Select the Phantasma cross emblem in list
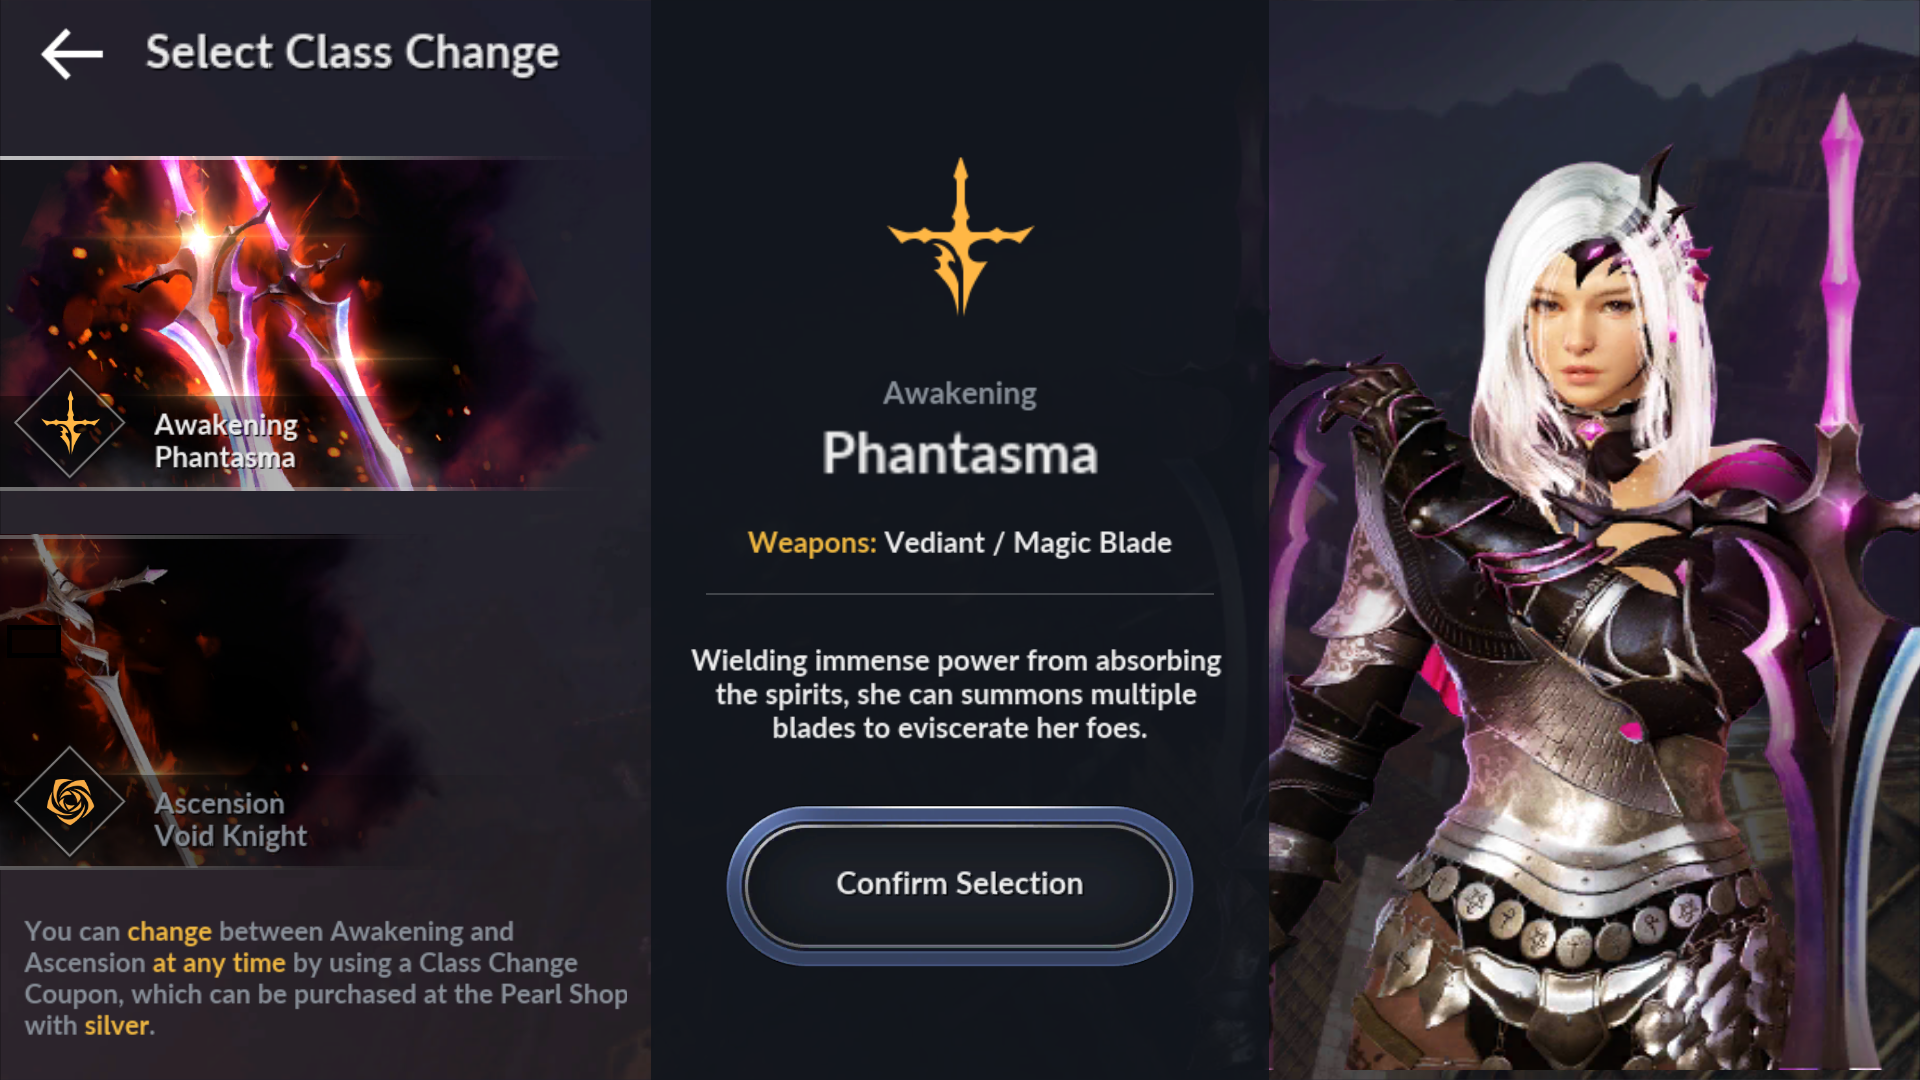The height and width of the screenshot is (1080, 1920). (x=70, y=423)
